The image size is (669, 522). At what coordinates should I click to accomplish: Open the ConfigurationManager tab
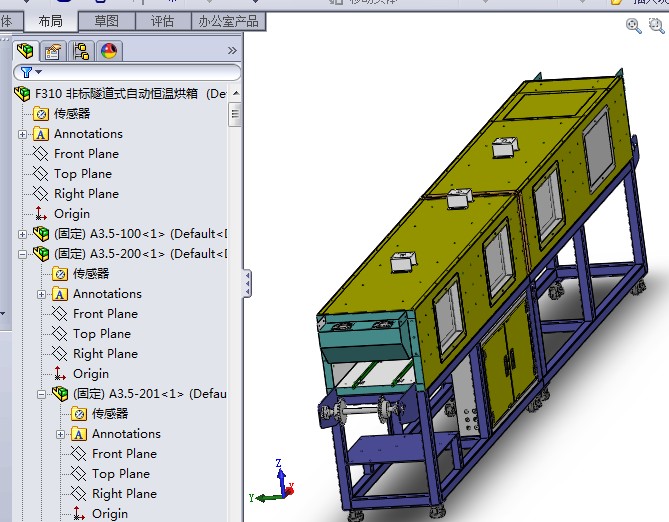point(81,52)
